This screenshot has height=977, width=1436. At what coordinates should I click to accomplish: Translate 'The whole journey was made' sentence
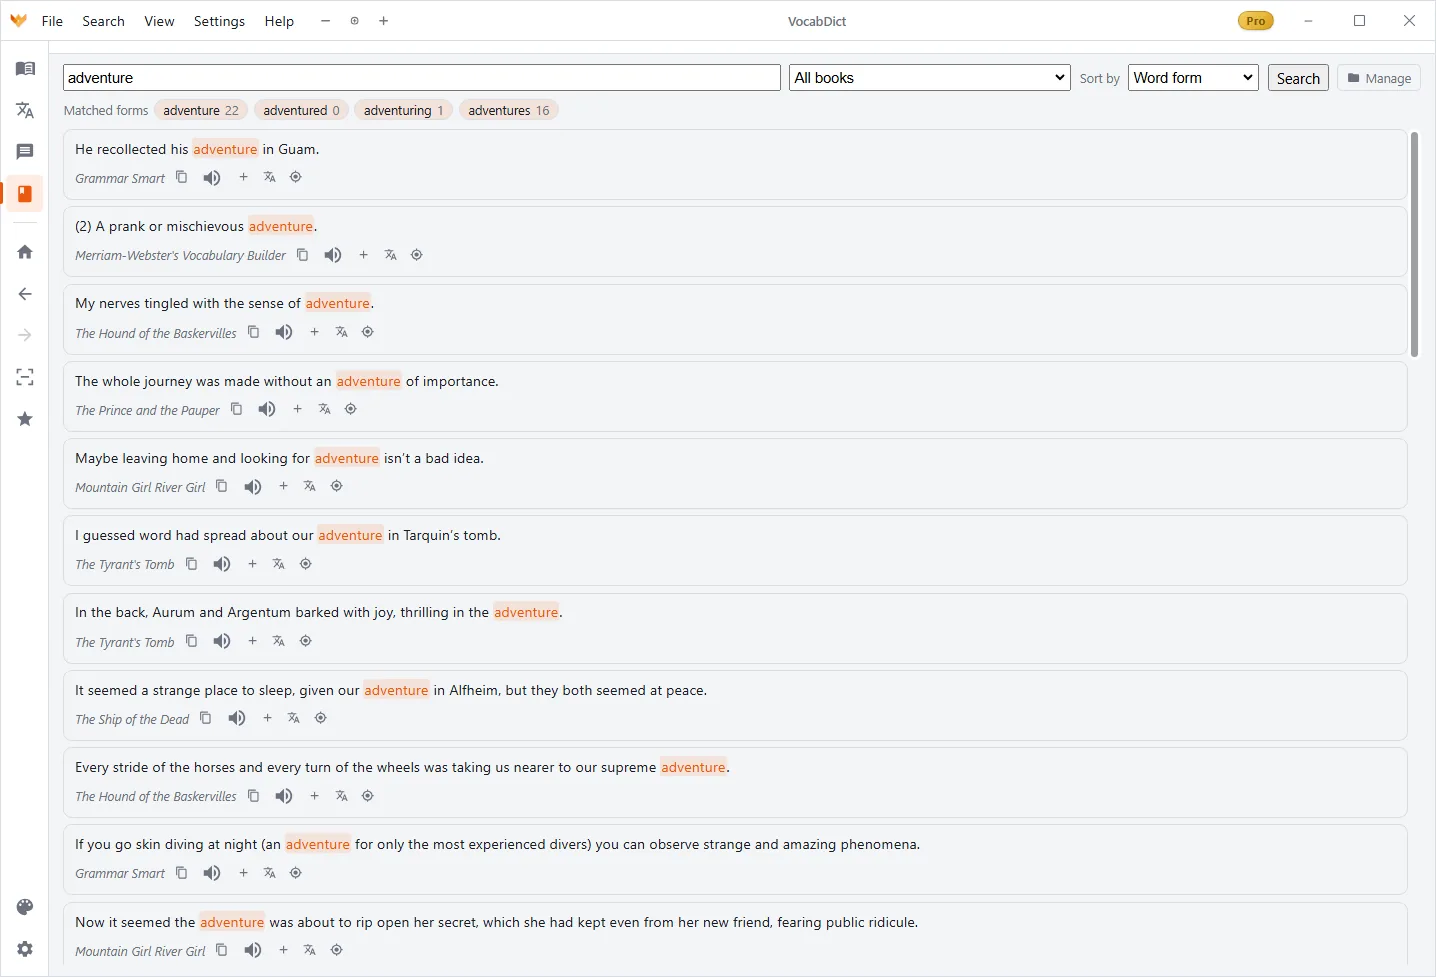(x=324, y=409)
